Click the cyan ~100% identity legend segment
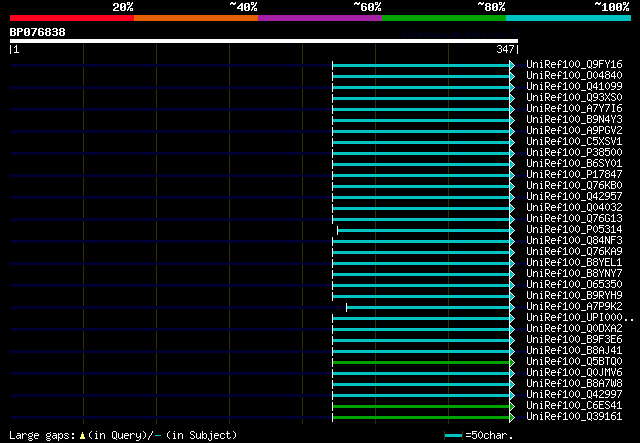This screenshot has width=640, height=443. [569, 18]
